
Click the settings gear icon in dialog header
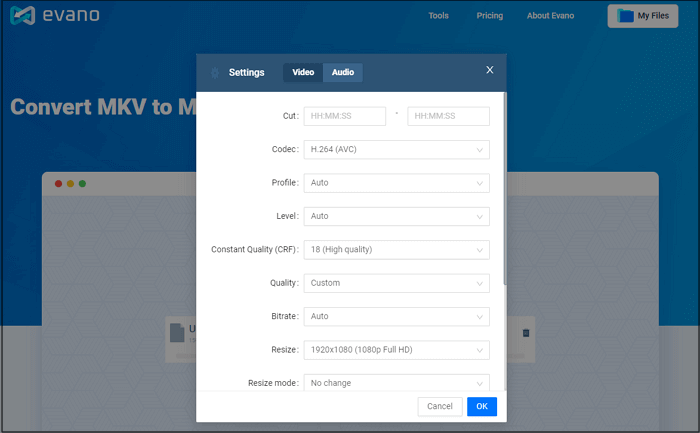click(214, 73)
